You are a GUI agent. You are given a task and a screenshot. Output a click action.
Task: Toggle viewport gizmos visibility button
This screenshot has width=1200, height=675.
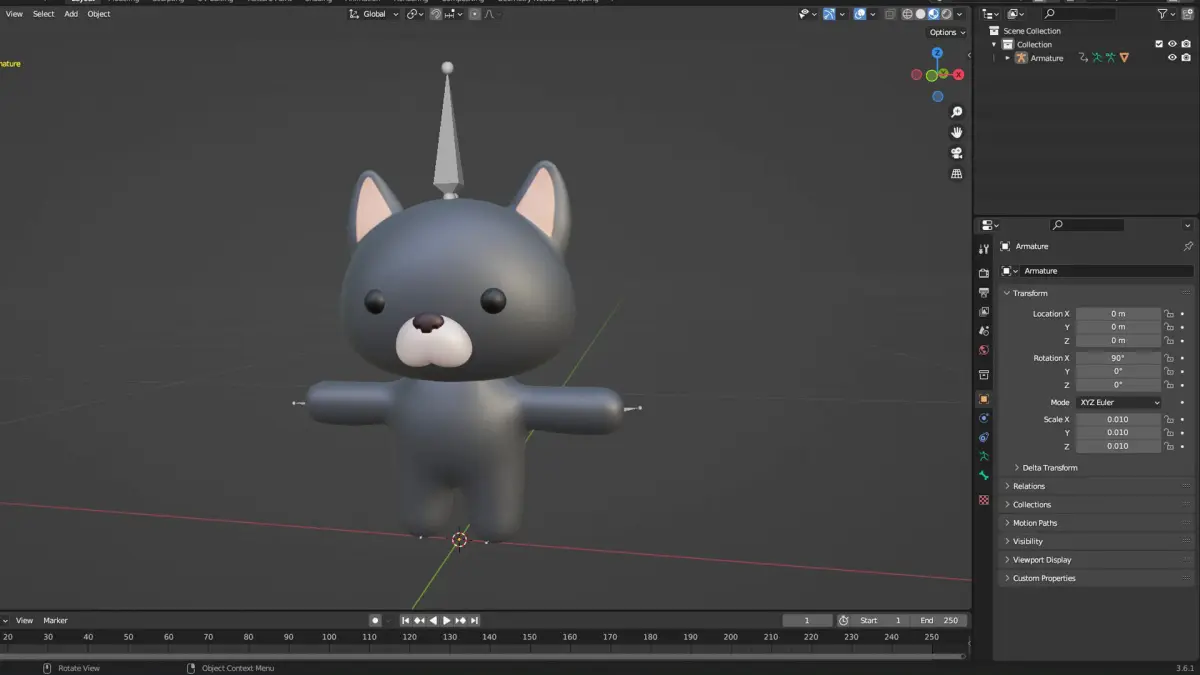click(829, 14)
